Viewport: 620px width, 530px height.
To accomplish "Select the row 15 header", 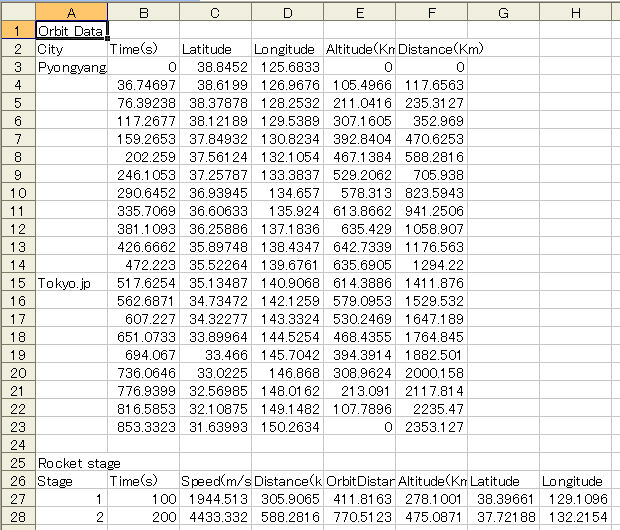I will point(16,282).
